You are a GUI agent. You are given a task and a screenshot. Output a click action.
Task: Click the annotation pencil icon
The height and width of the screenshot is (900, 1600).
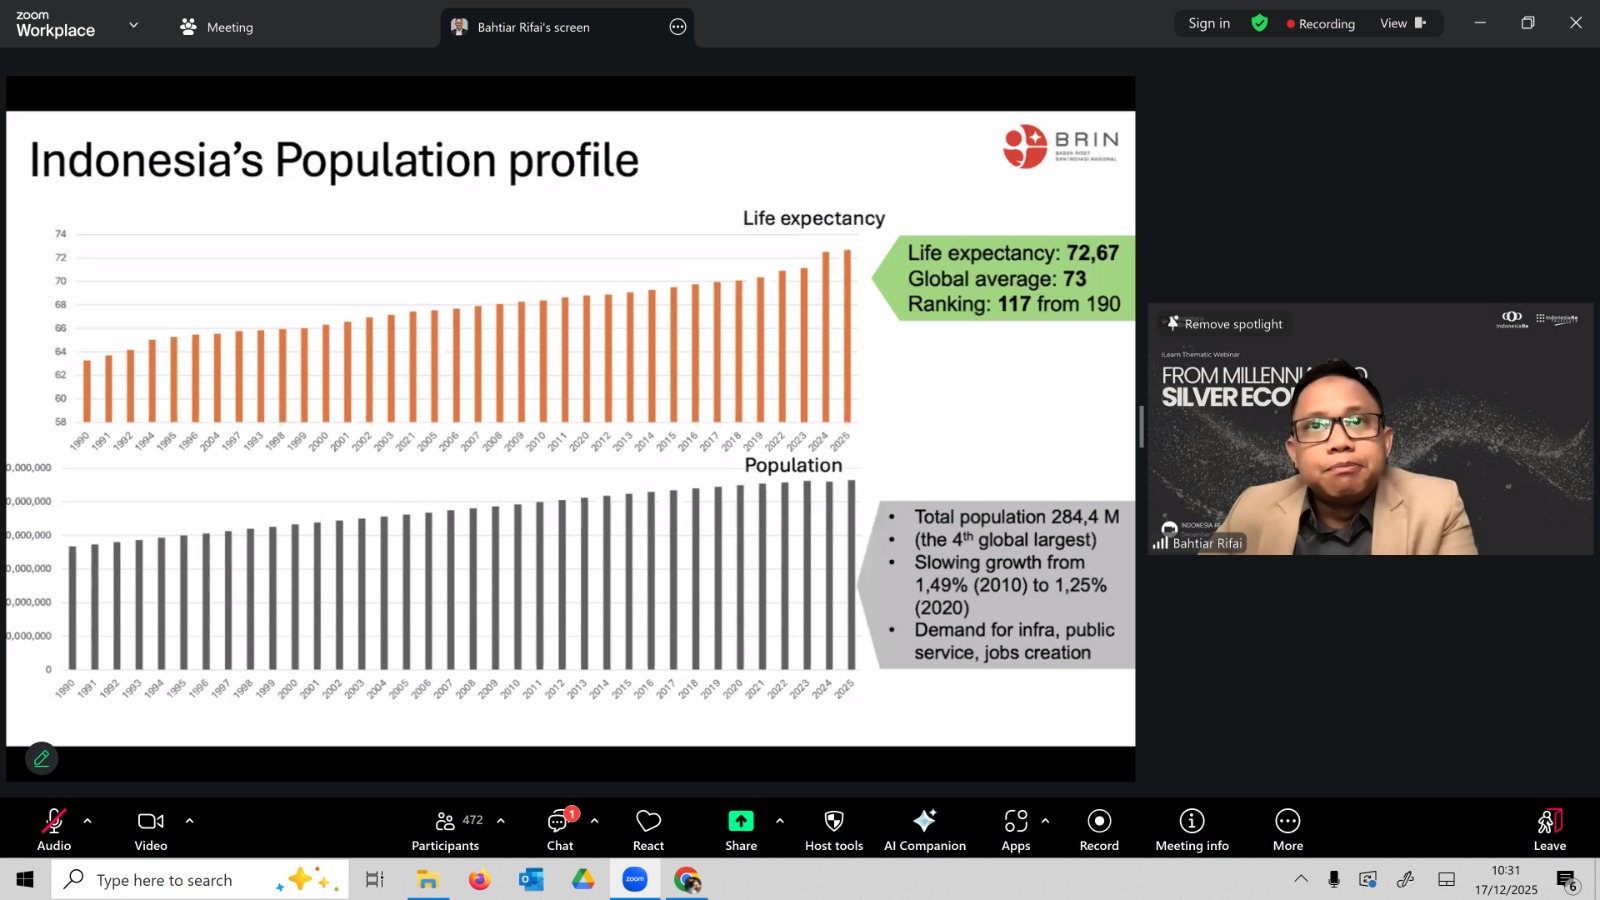[42, 759]
